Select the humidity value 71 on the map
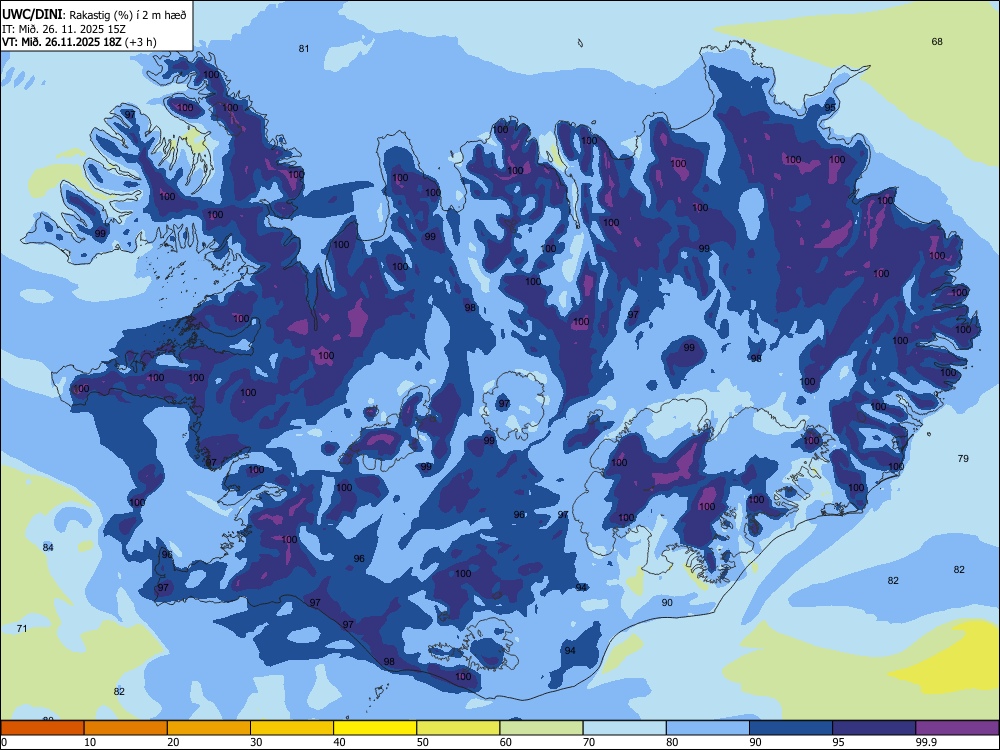Image resolution: width=1000 pixels, height=750 pixels. click(22, 628)
